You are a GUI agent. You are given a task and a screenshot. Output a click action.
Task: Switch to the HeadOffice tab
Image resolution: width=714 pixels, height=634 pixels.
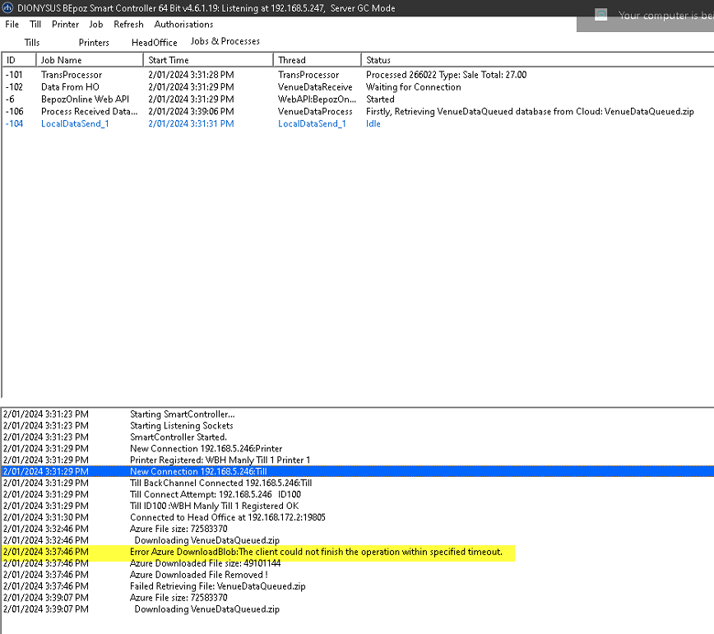tap(154, 43)
